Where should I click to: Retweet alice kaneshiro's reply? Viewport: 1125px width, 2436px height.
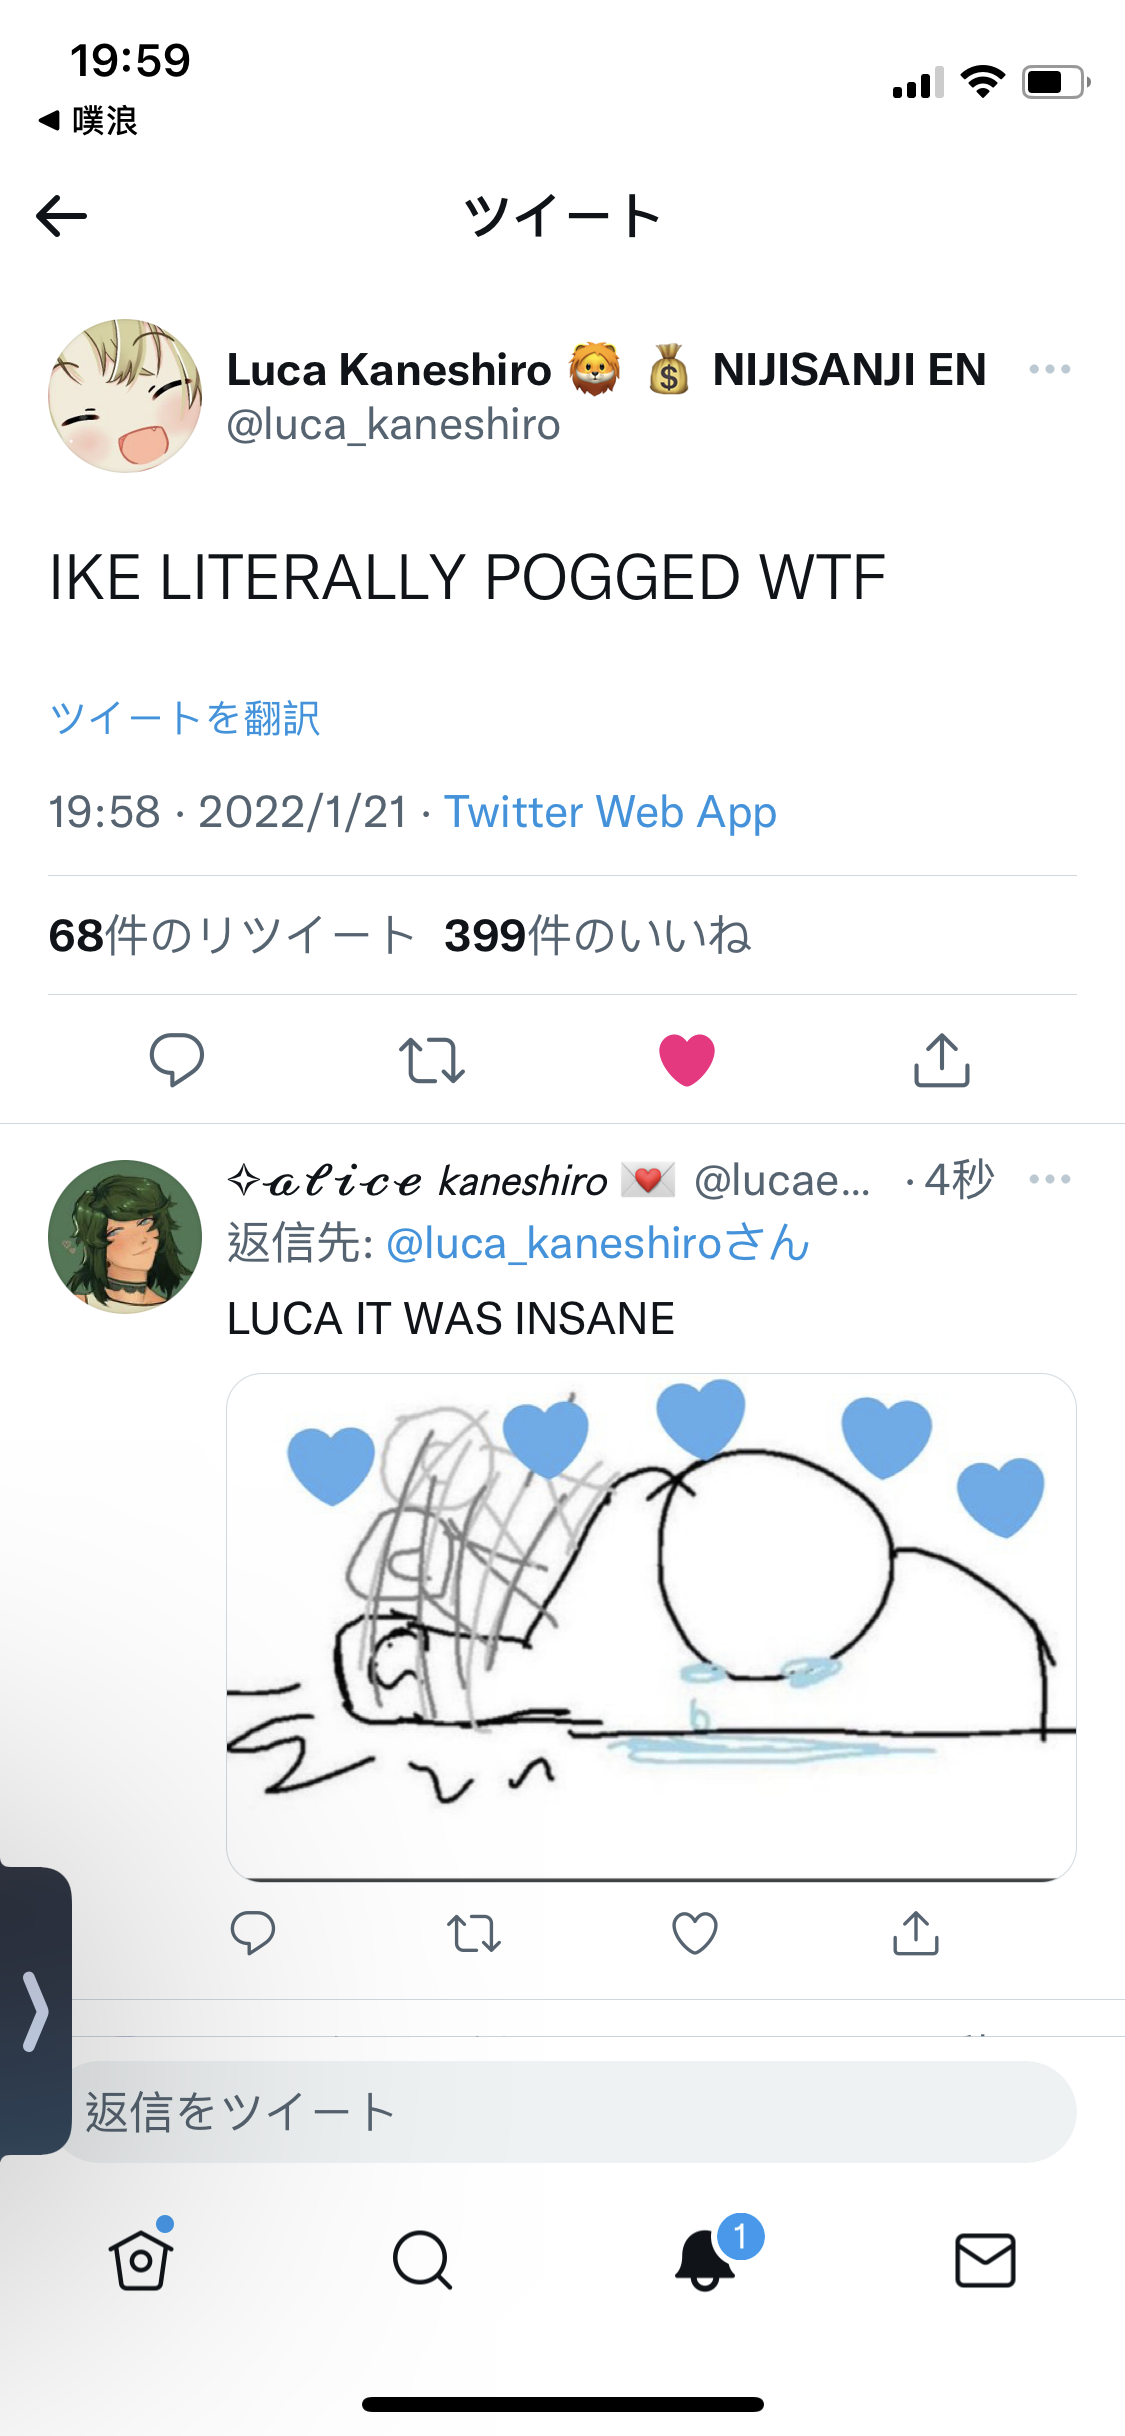(x=474, y=1933)
